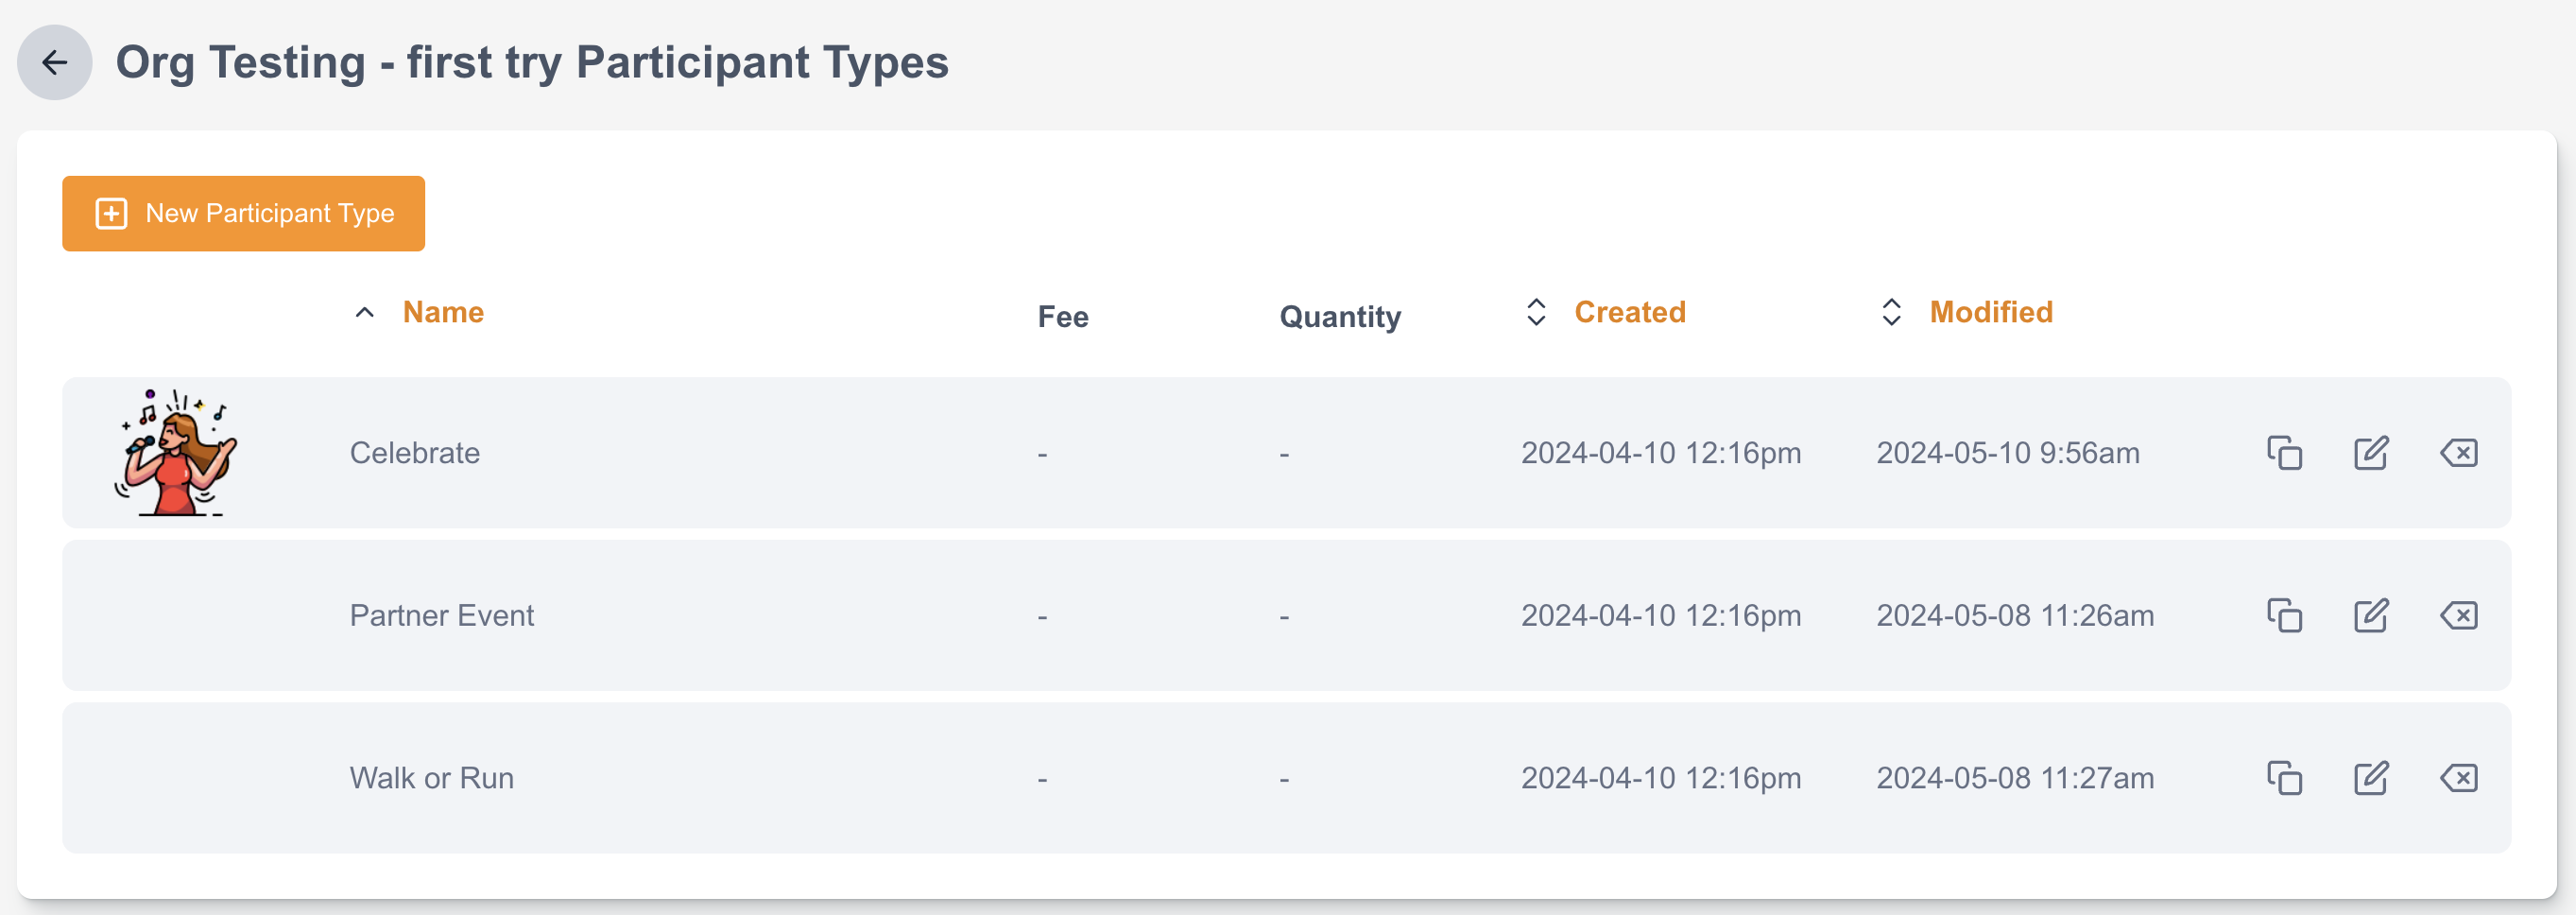
Task: Sort by Modified column header
Action: pyautogui.click(x=1990, y=312)
